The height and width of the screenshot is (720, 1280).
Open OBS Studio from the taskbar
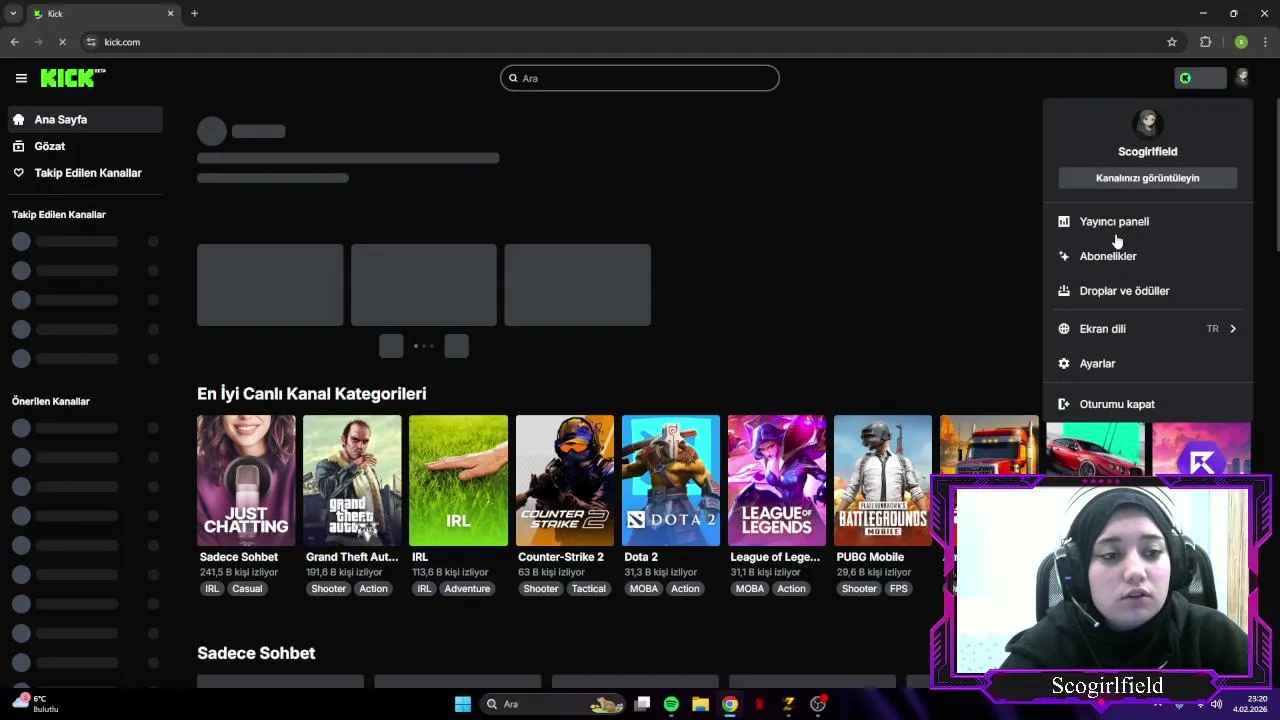point(818,704)
